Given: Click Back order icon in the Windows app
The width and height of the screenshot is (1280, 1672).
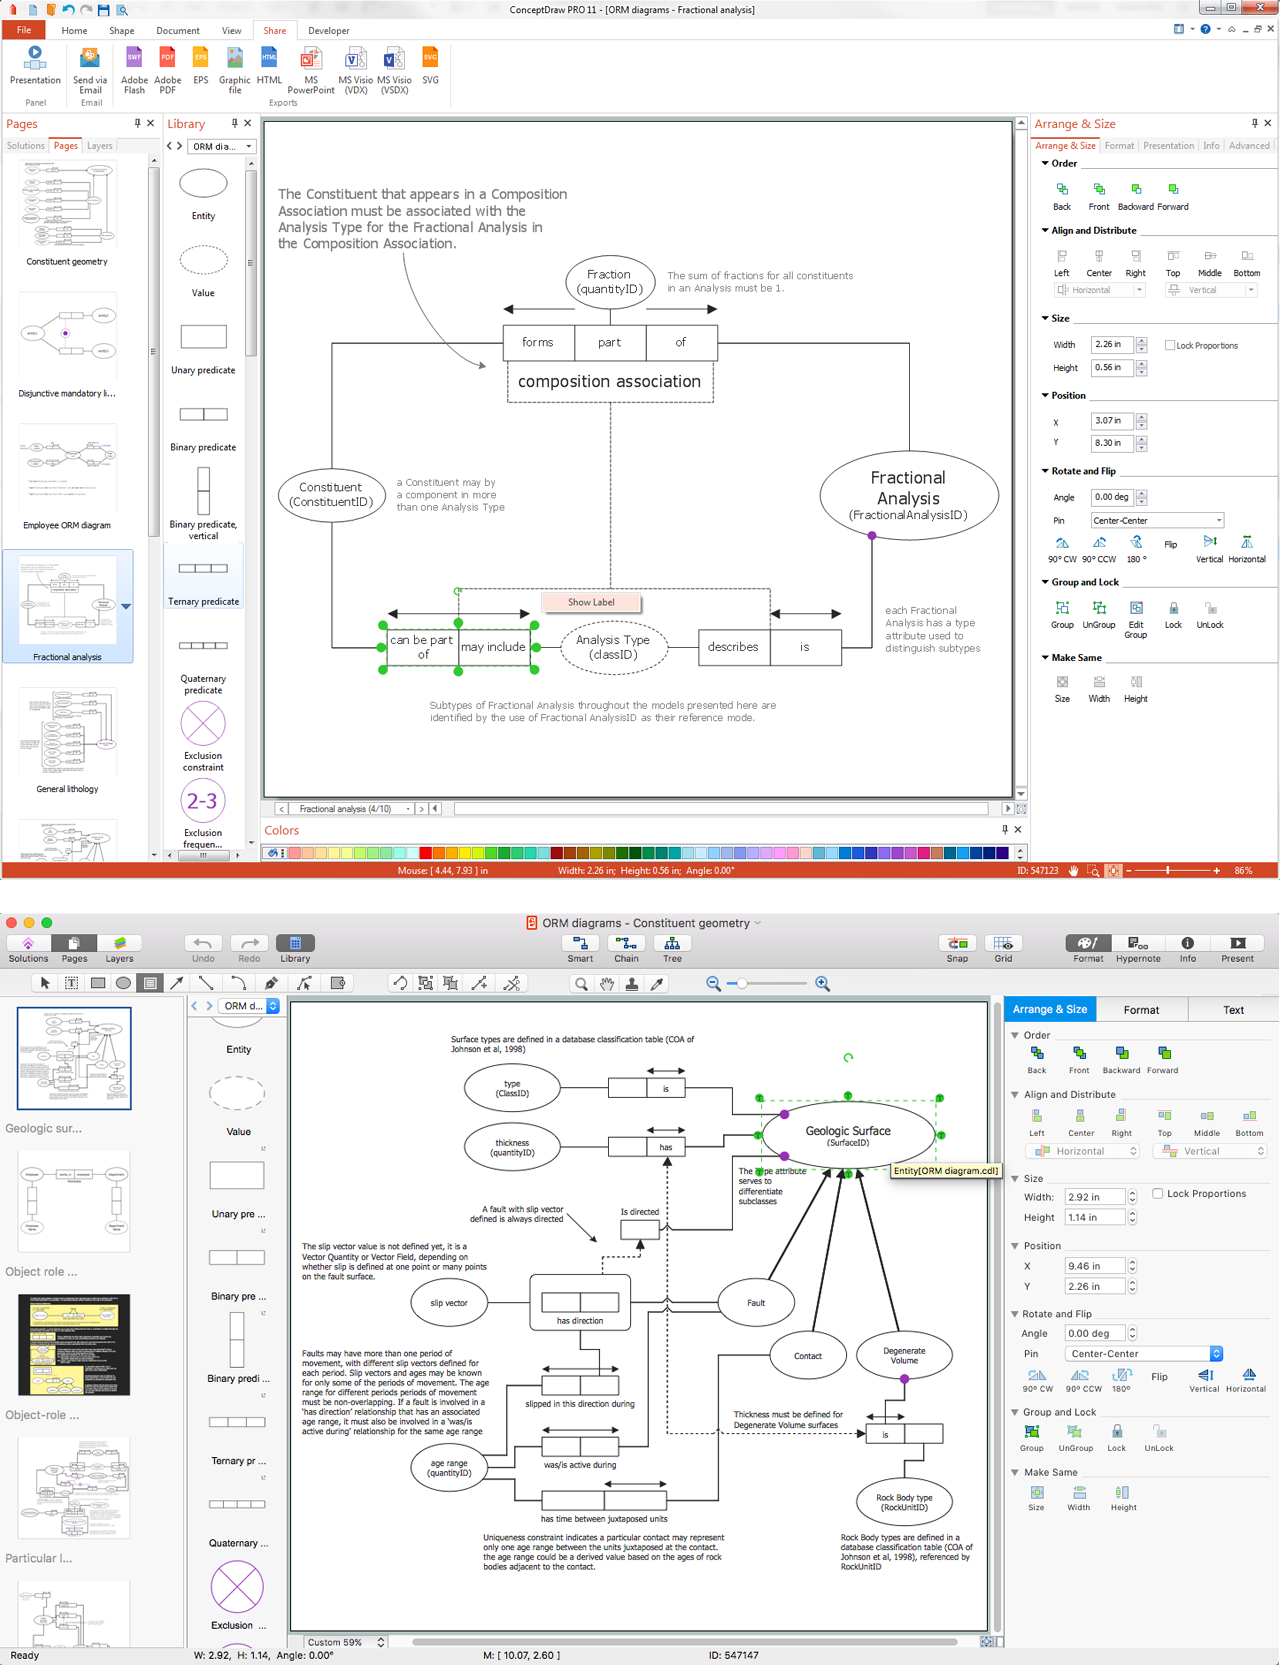Looking at the screenshot, I should click(x=1062, y=196).
